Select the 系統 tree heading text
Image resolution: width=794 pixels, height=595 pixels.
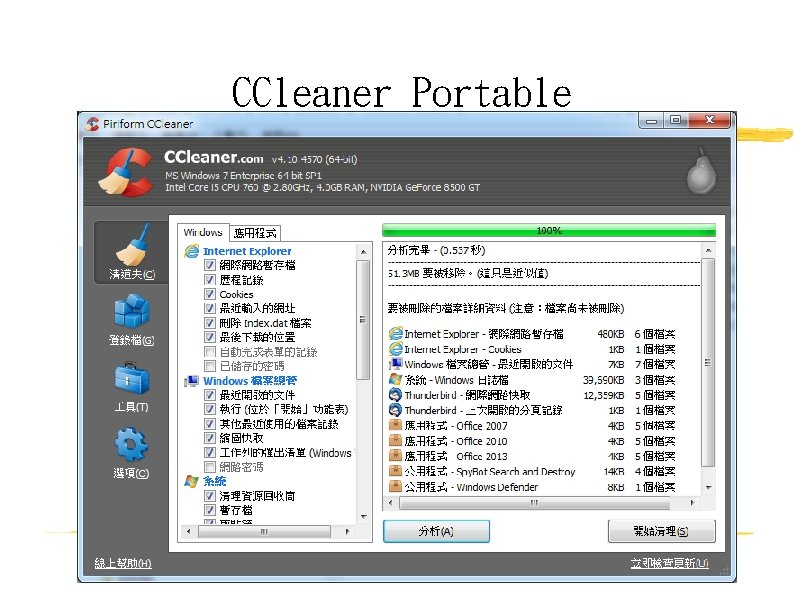click(215, 481)
